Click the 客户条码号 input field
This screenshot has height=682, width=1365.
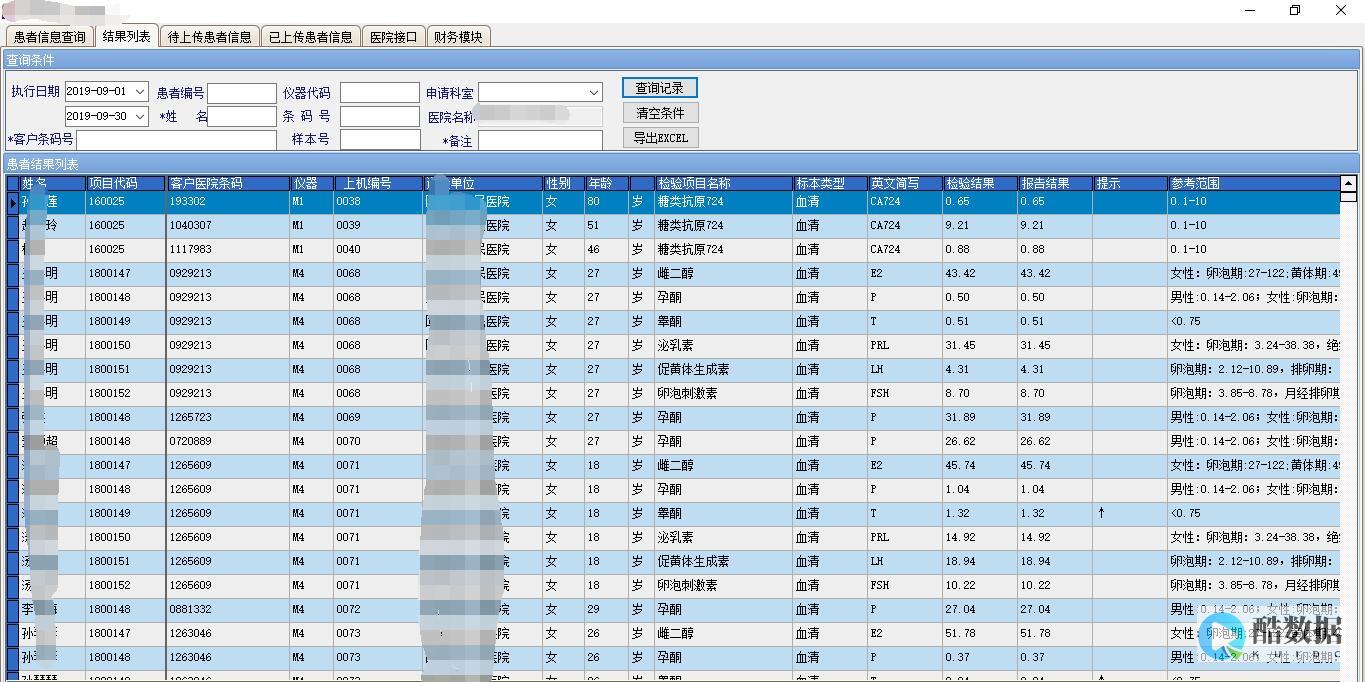pyautogui.click(x=176, y=140)
